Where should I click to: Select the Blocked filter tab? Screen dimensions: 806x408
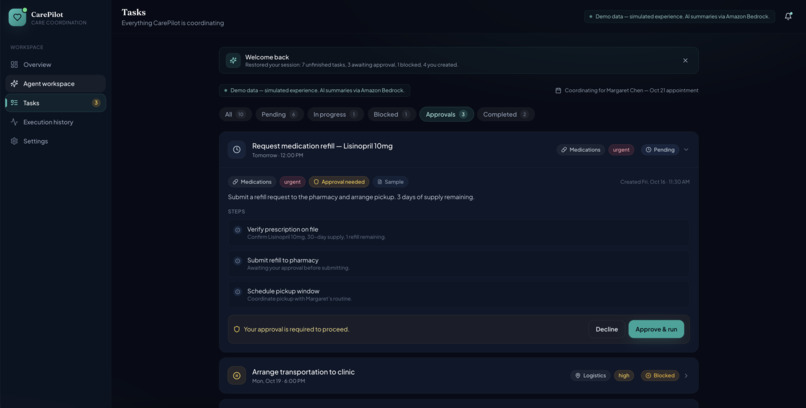(392, 115)
